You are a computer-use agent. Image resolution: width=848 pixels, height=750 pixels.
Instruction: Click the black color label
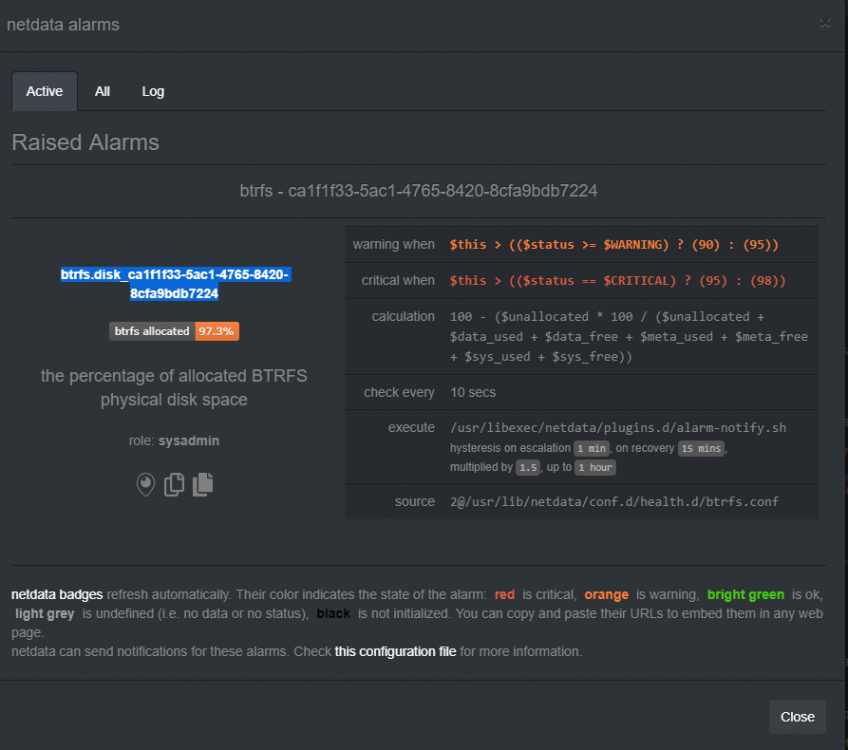pyautogui.click(x=333, y=614)
